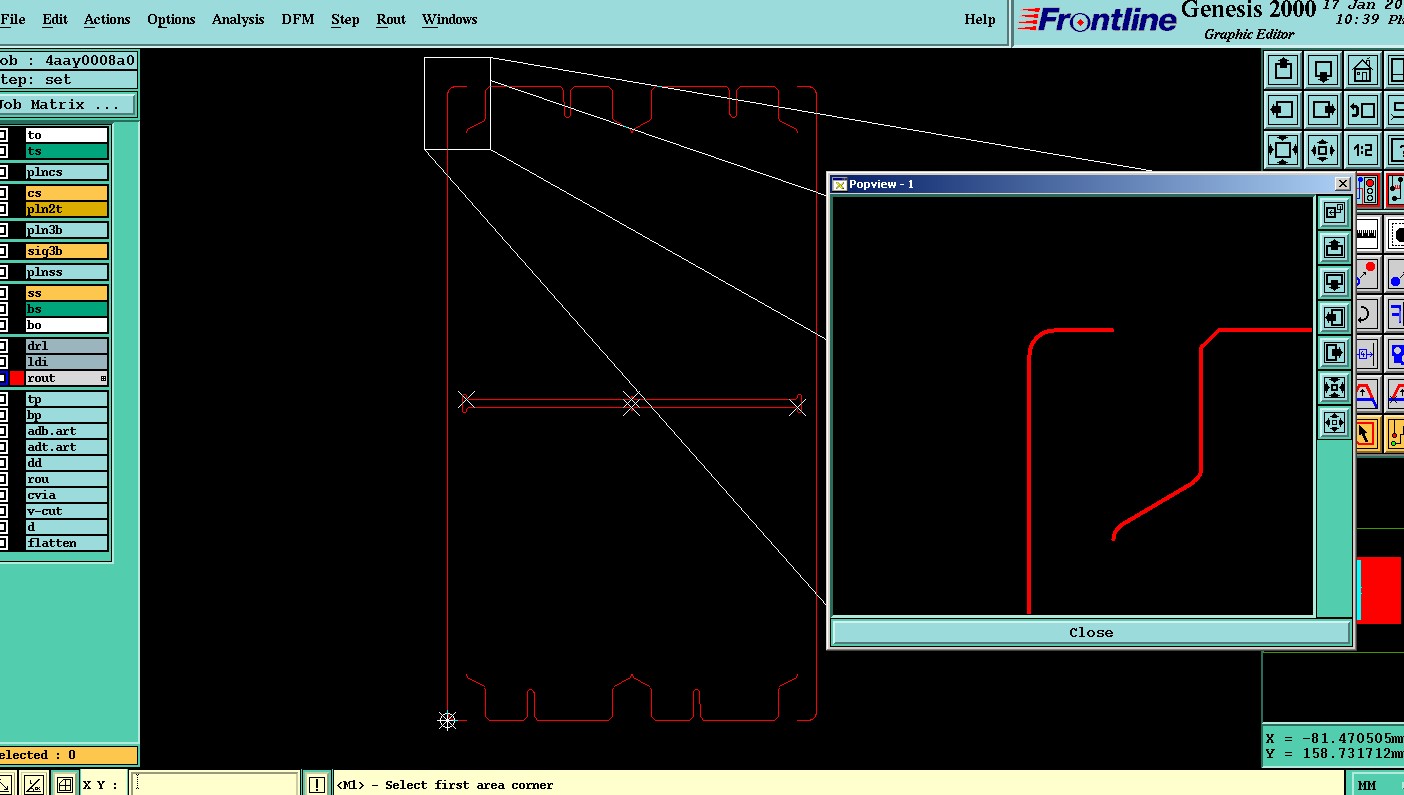Image resolution: width=1404 pixels, height=795 pixels.
Task: Click the pan left icon in main toolbar
Action: point(1283,110)
